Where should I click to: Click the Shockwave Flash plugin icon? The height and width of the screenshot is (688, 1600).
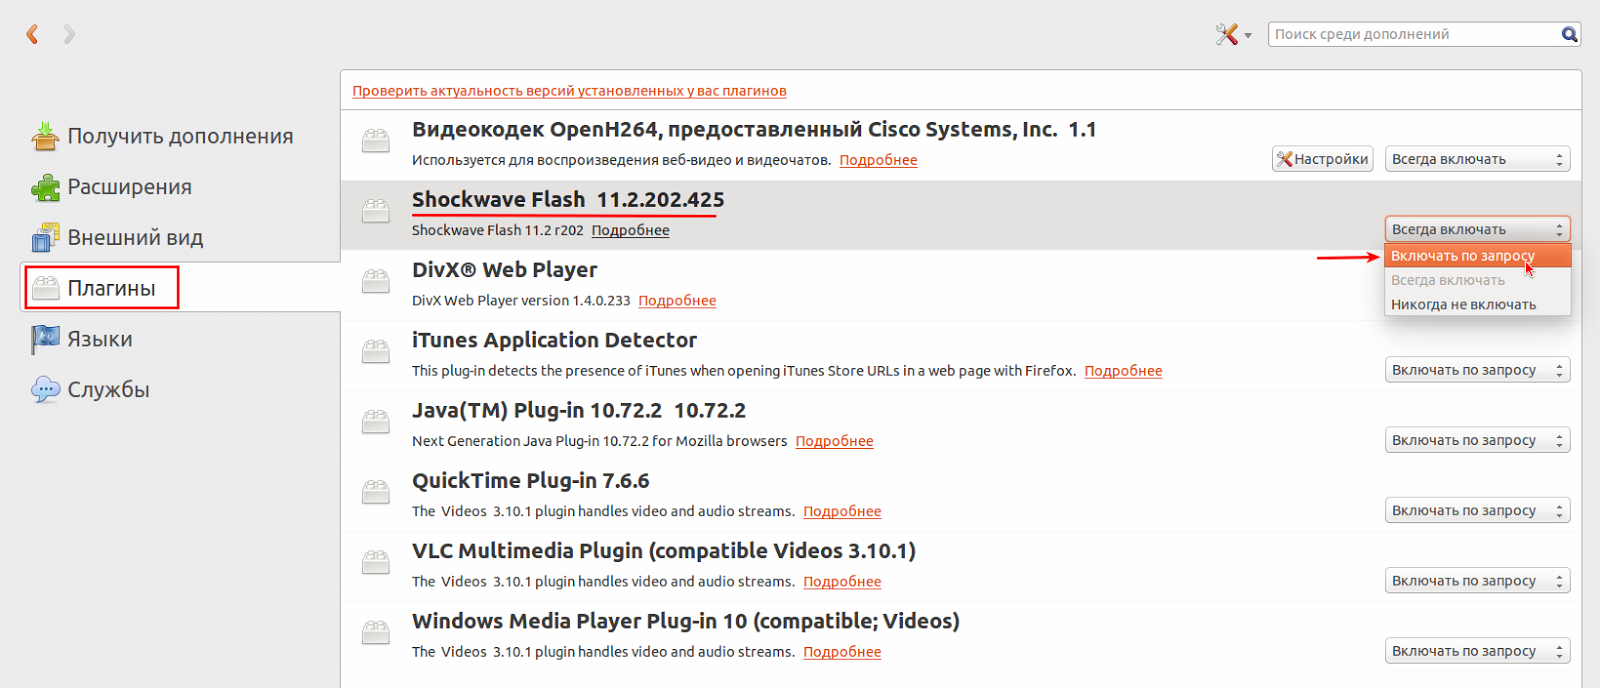click(376, 211)
